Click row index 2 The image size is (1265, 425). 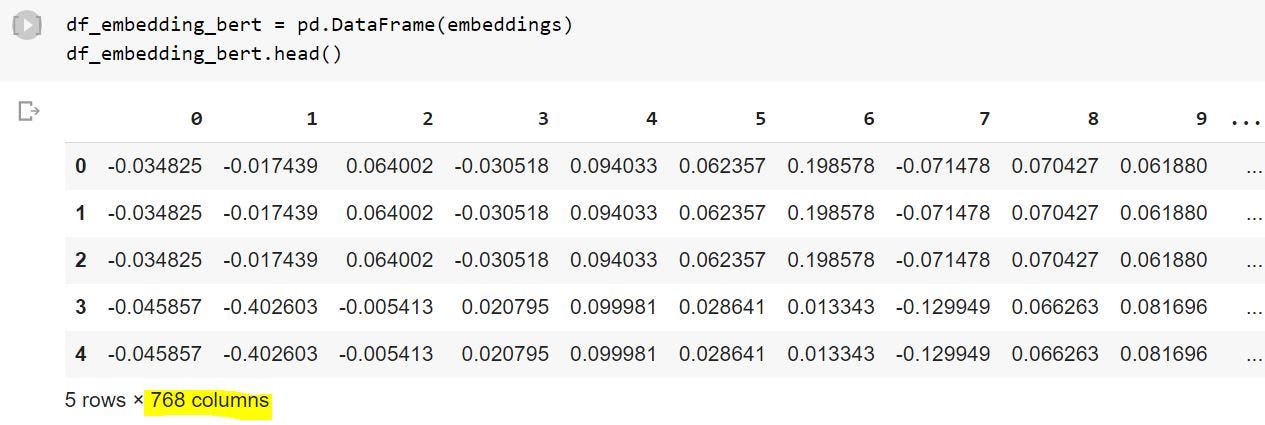click(x=81, y=260)
